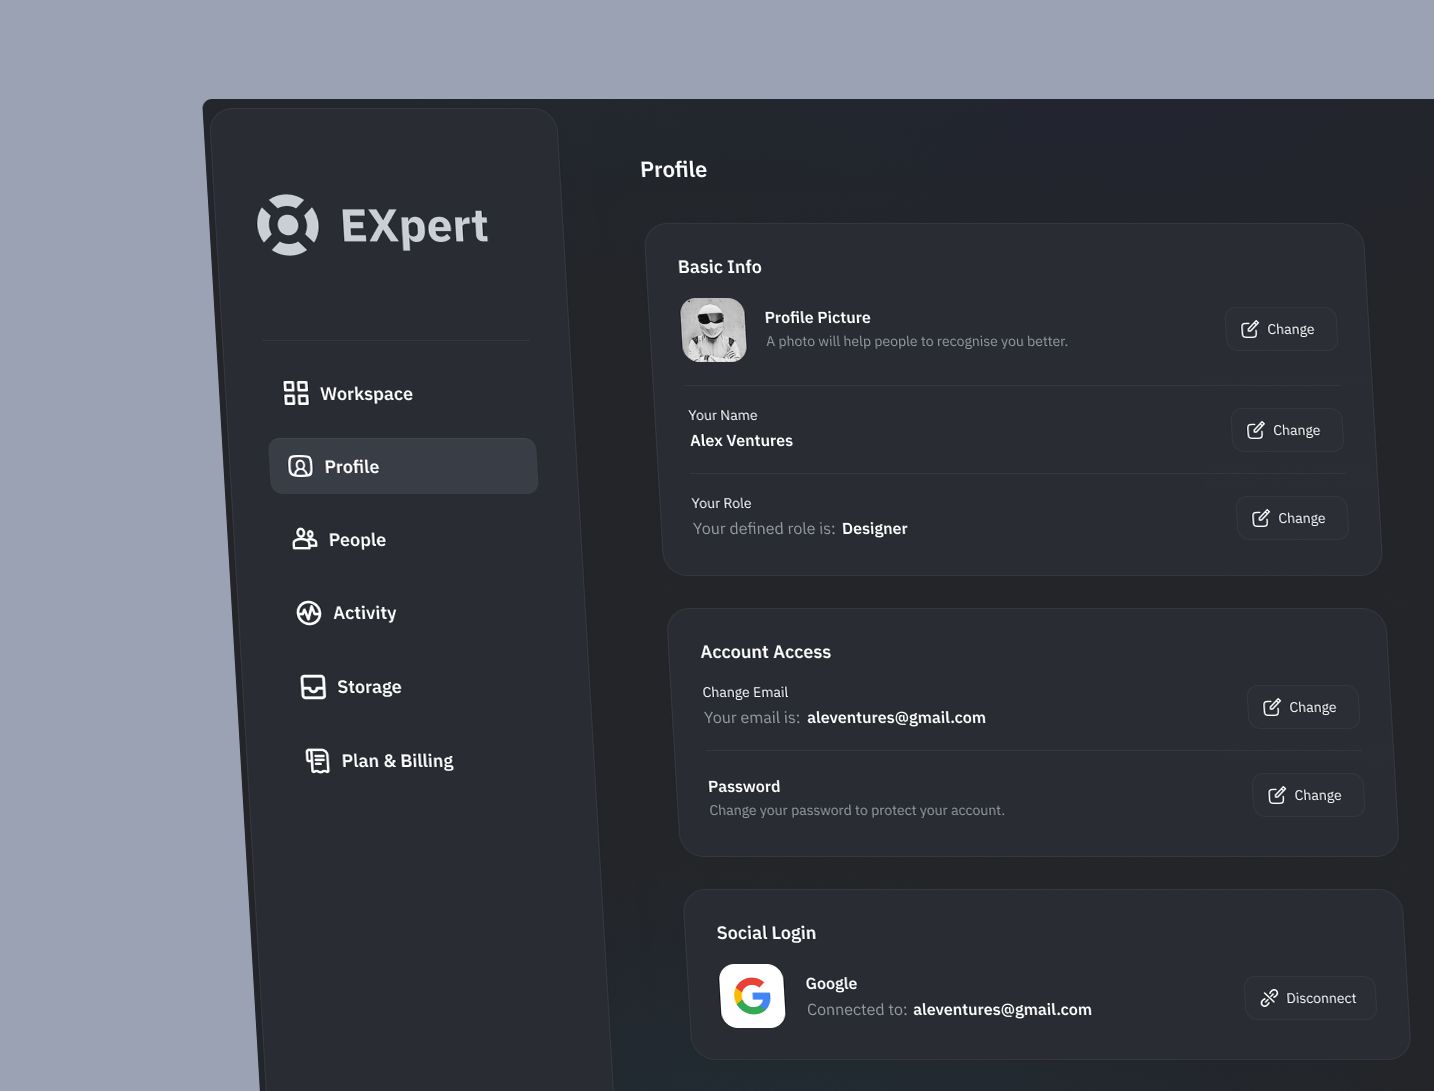The height and width of the screenshot is (1091, 1434).
Task: Click the password protection description text
Action: point(857,811)
